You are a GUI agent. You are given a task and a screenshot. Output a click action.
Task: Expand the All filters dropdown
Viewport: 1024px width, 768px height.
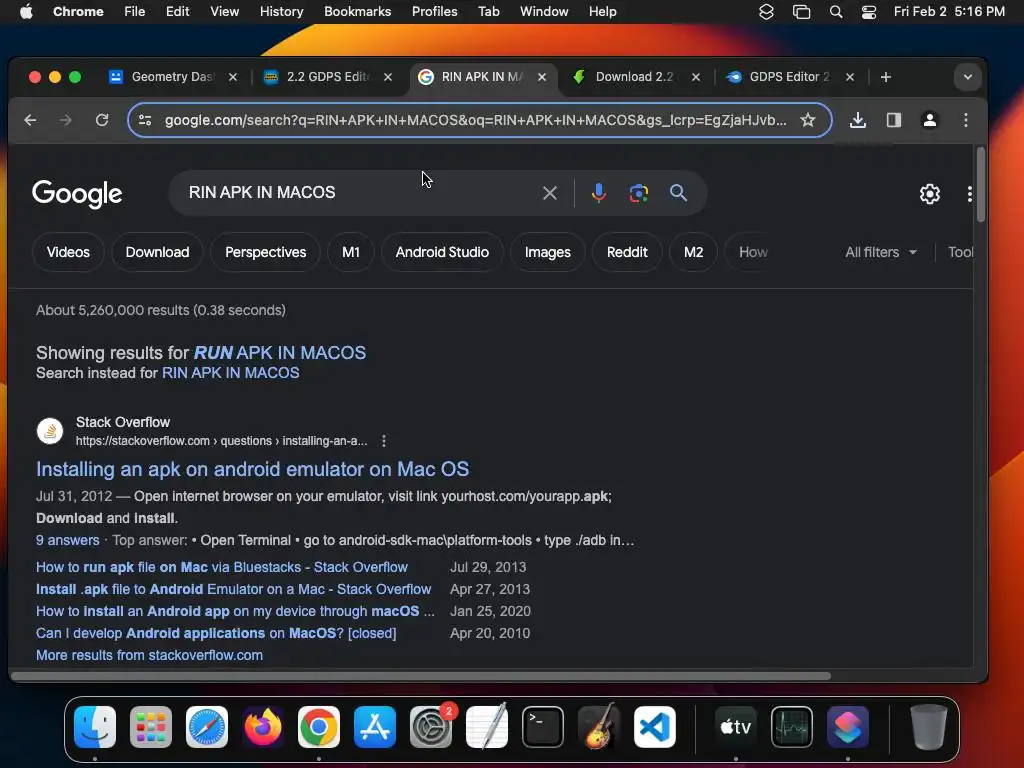click(881, 252)
